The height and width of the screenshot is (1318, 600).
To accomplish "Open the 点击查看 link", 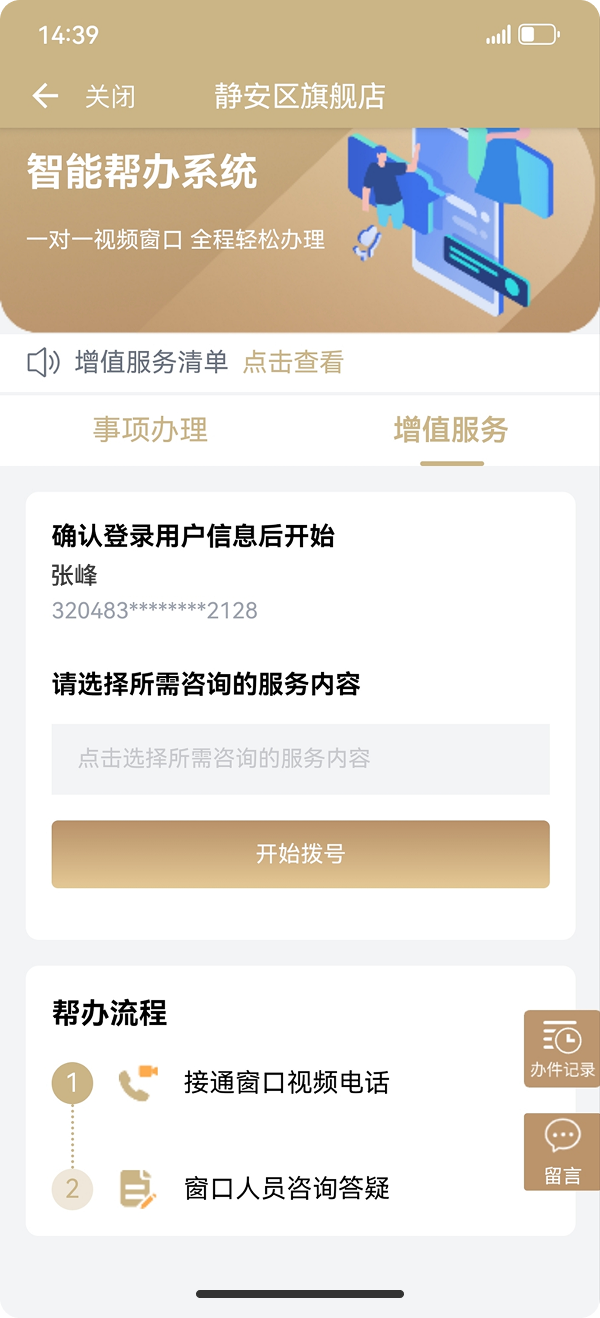I will [x=293, y=362].
